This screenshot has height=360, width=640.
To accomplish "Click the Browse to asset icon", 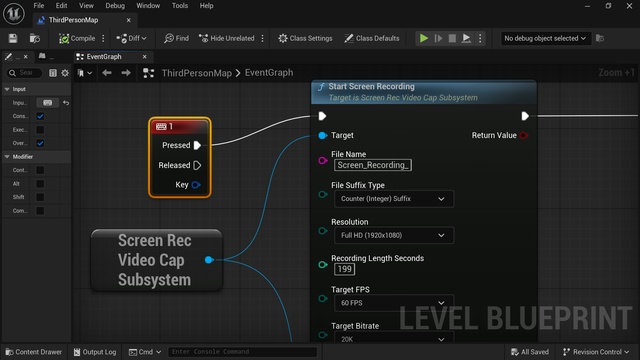I will pos(35,38).
